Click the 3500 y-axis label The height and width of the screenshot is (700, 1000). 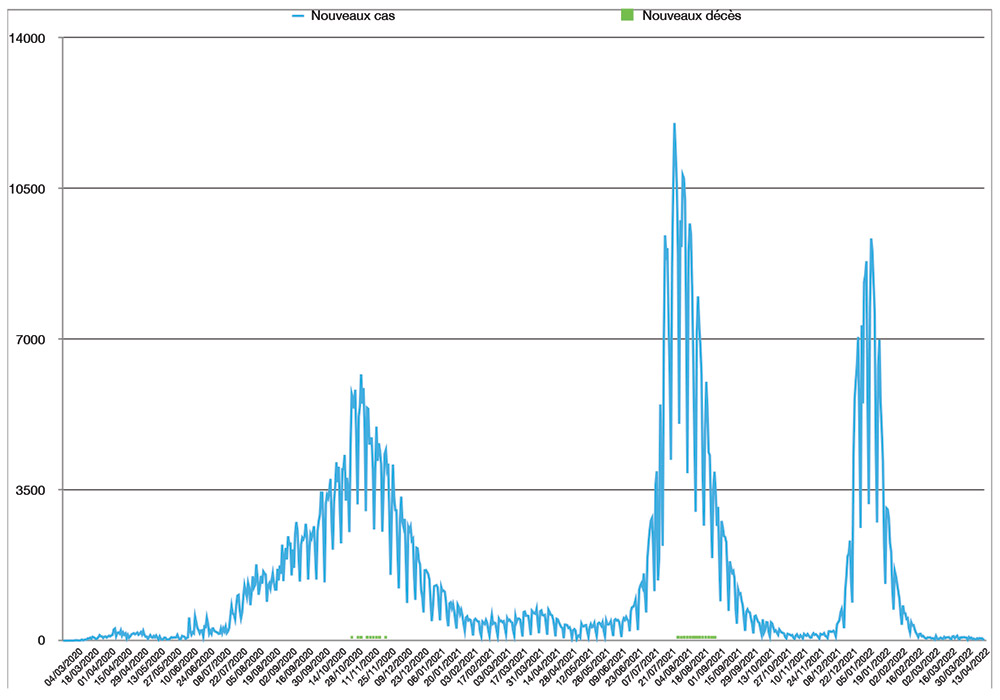[31, 490]
